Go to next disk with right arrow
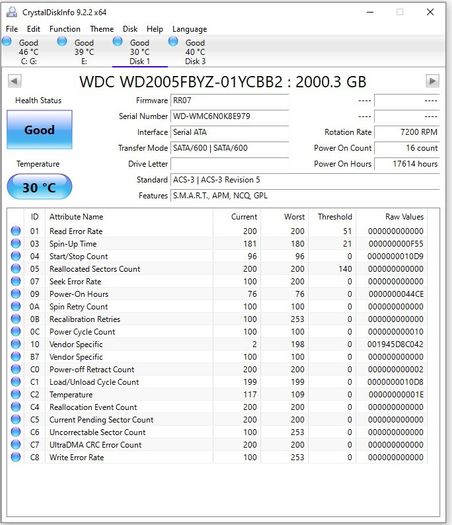The height and width of the screenshot is (525, 452). (432, 81)
